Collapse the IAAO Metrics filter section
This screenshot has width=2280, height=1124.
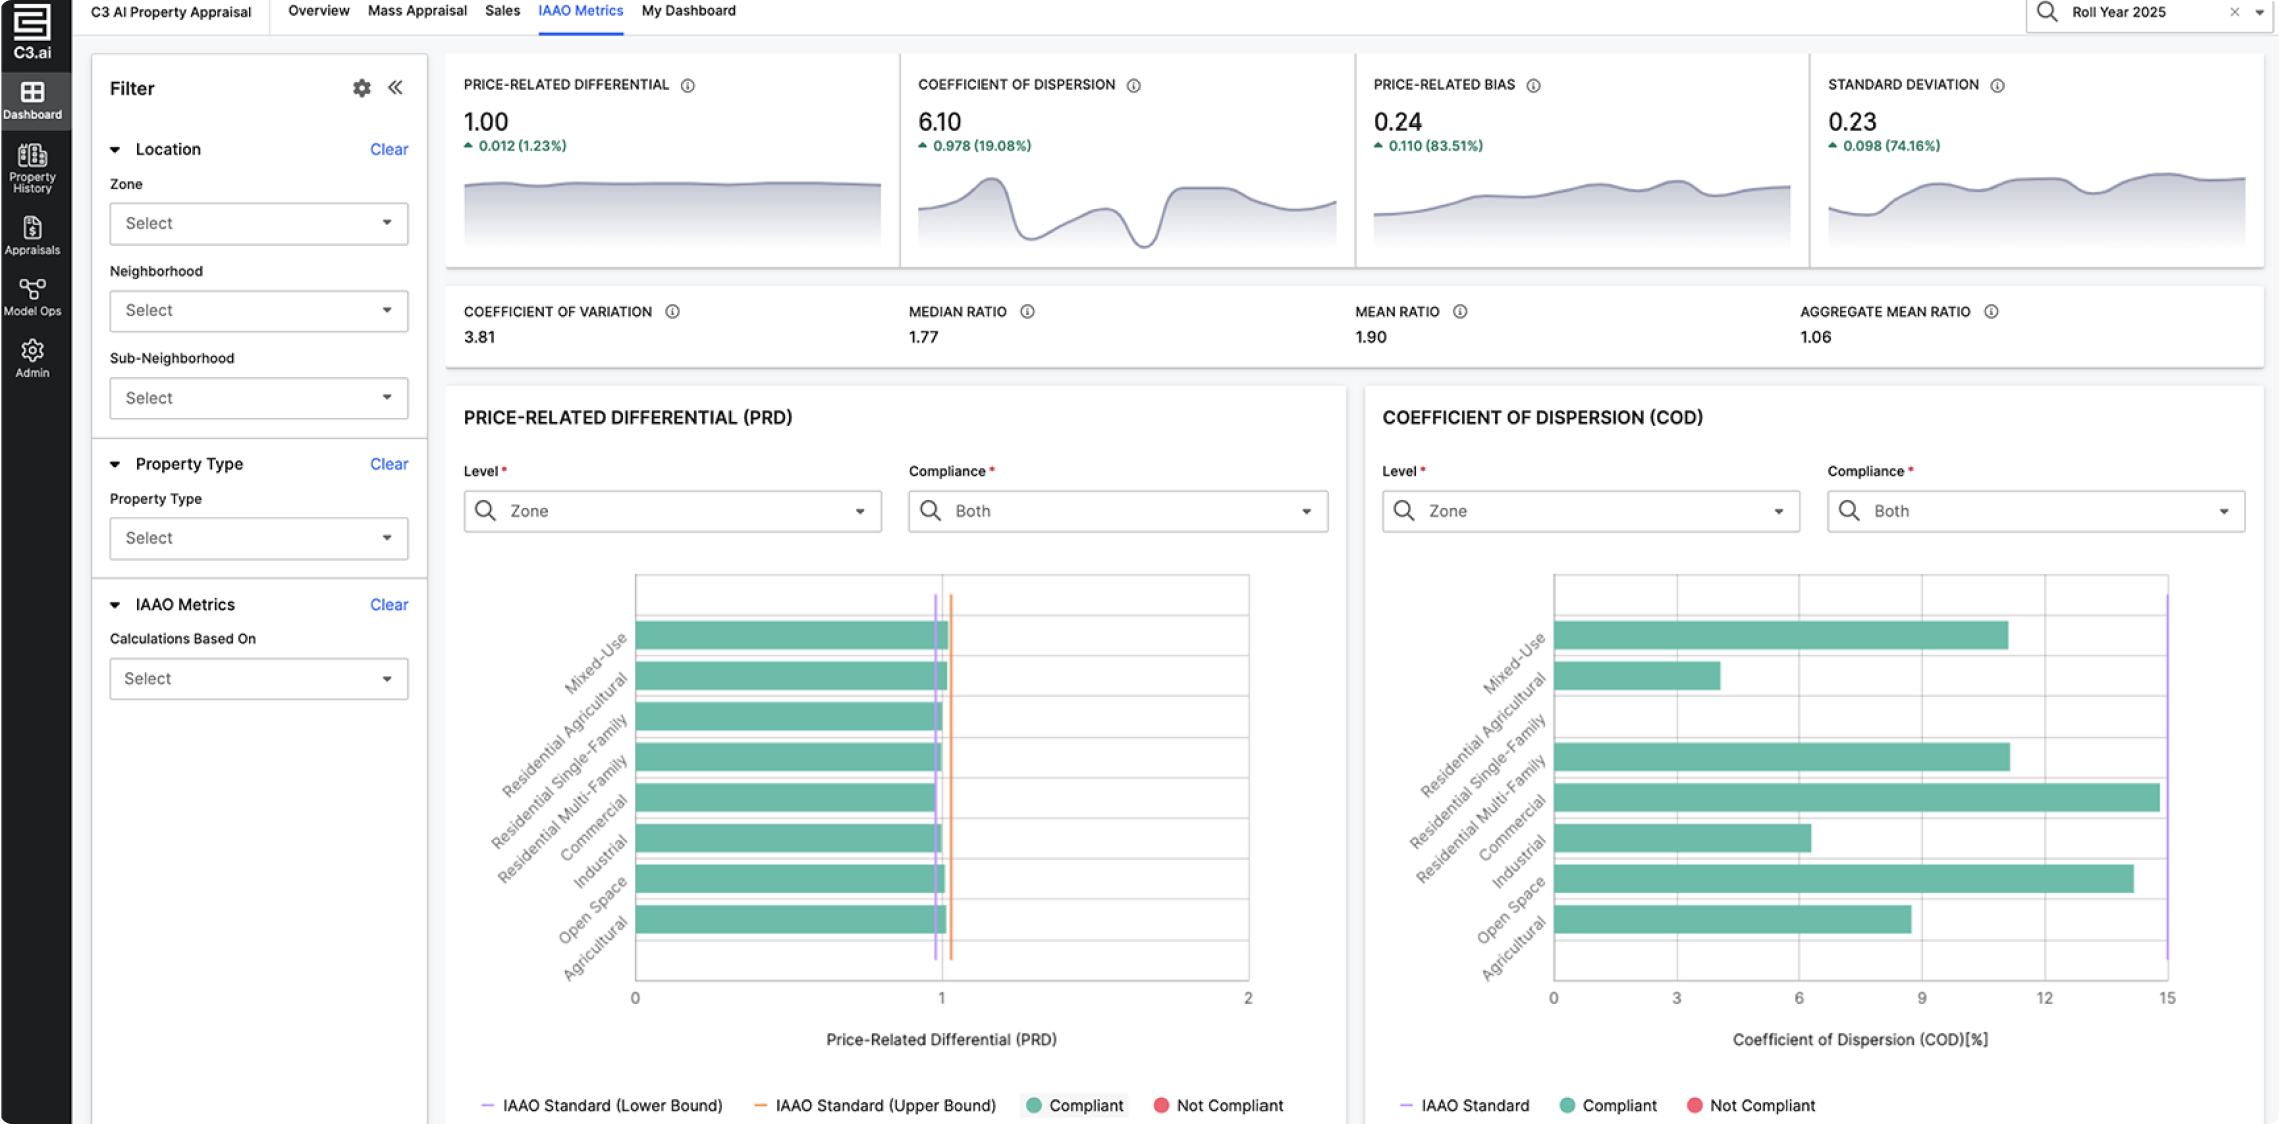[x=115, y=605]
